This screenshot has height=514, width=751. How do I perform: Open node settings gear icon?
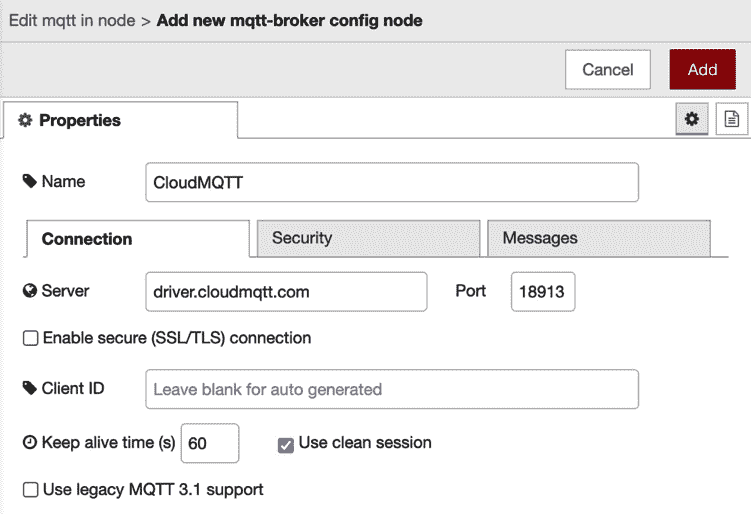[x=692, y=119]
